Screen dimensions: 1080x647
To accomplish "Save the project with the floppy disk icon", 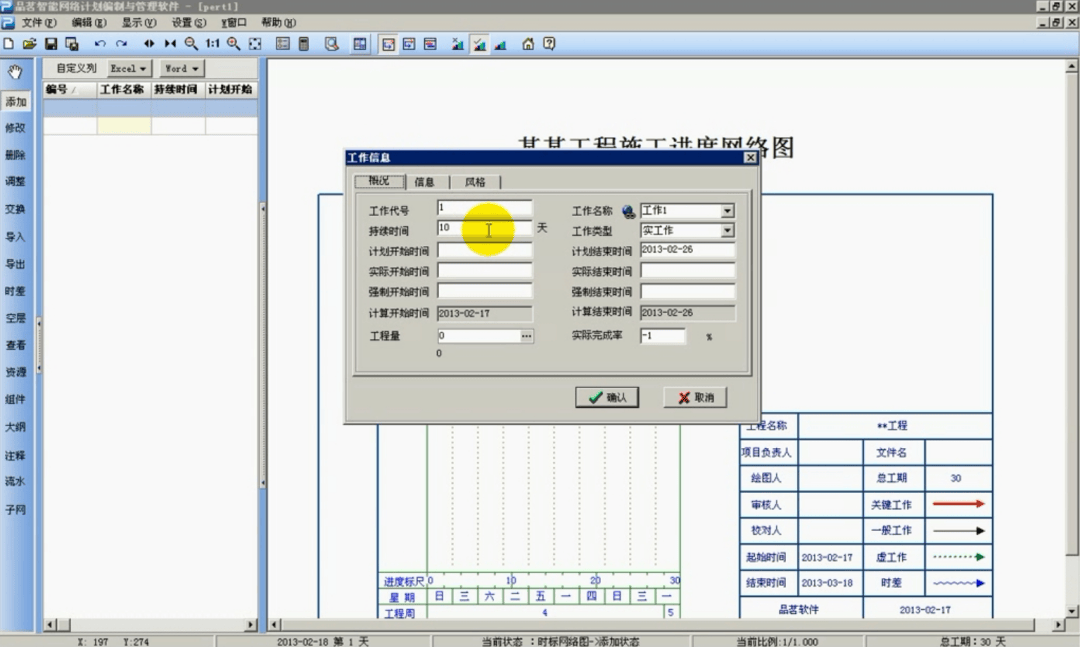I will (51, 44).
